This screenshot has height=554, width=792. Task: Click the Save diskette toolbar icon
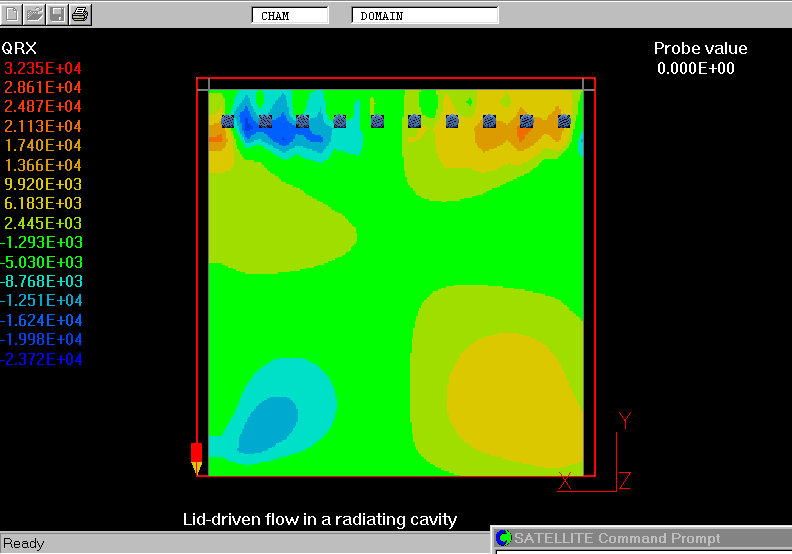pos(57,14)
